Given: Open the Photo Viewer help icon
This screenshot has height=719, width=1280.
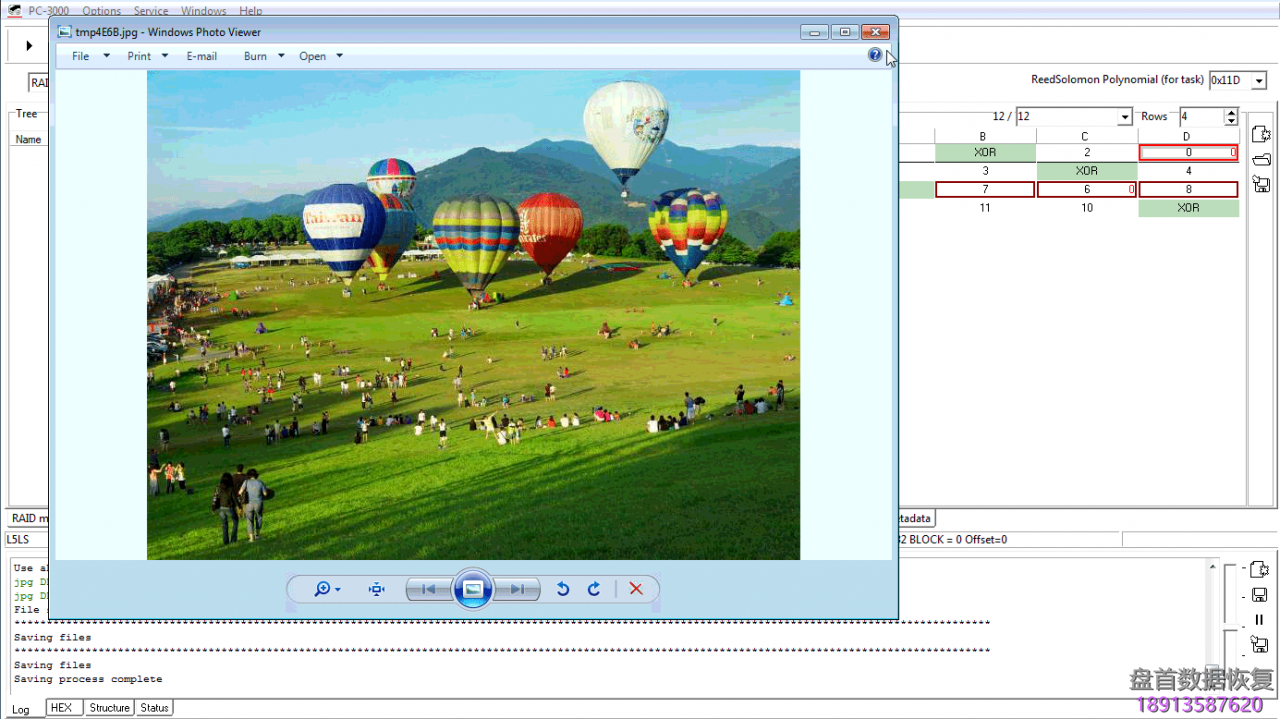Looking at the screenshot, I should (875, 55).
